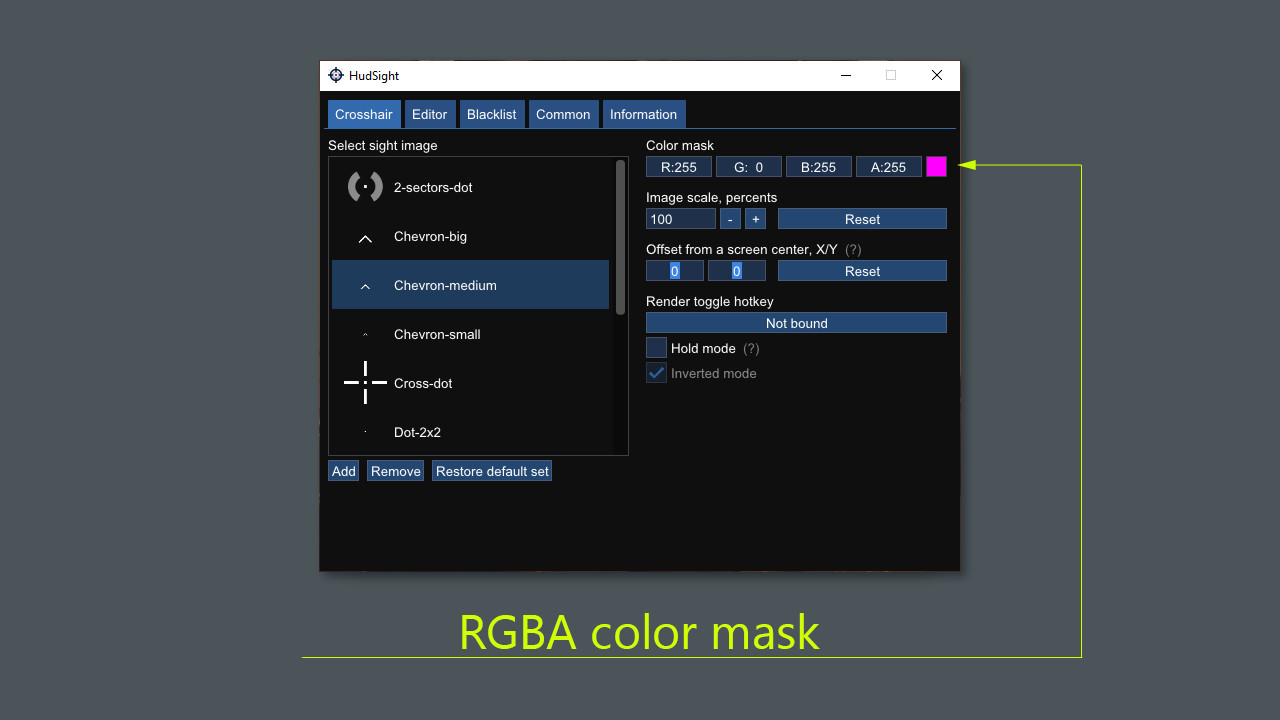Click Restore default set
Viewport: 1280px width, 720px height.
[491, 470]
